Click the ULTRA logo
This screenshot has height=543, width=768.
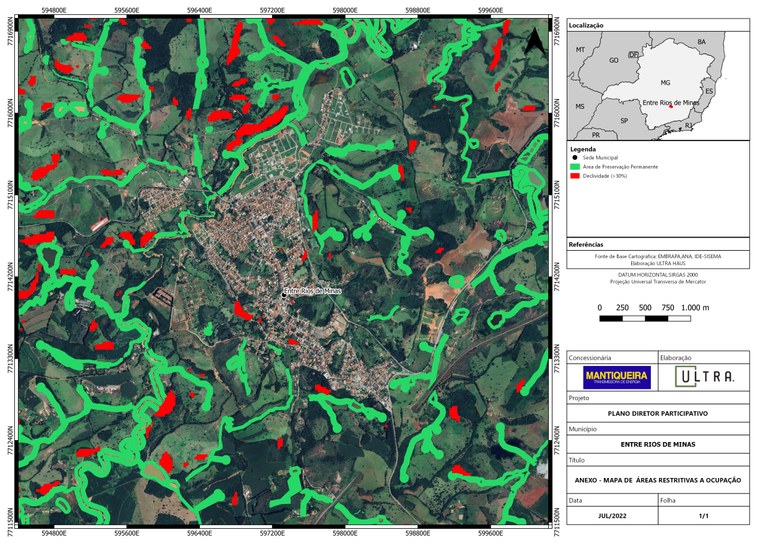pyautogui.click(x=705, y=377)
